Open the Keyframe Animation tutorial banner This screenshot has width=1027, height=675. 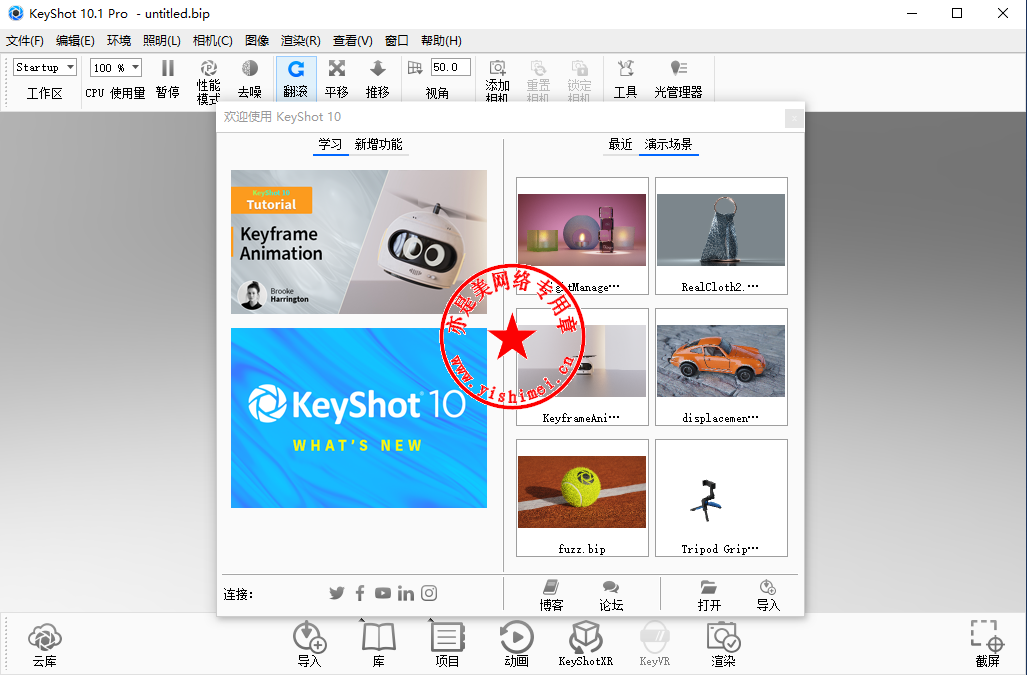[x=359, y=242]
